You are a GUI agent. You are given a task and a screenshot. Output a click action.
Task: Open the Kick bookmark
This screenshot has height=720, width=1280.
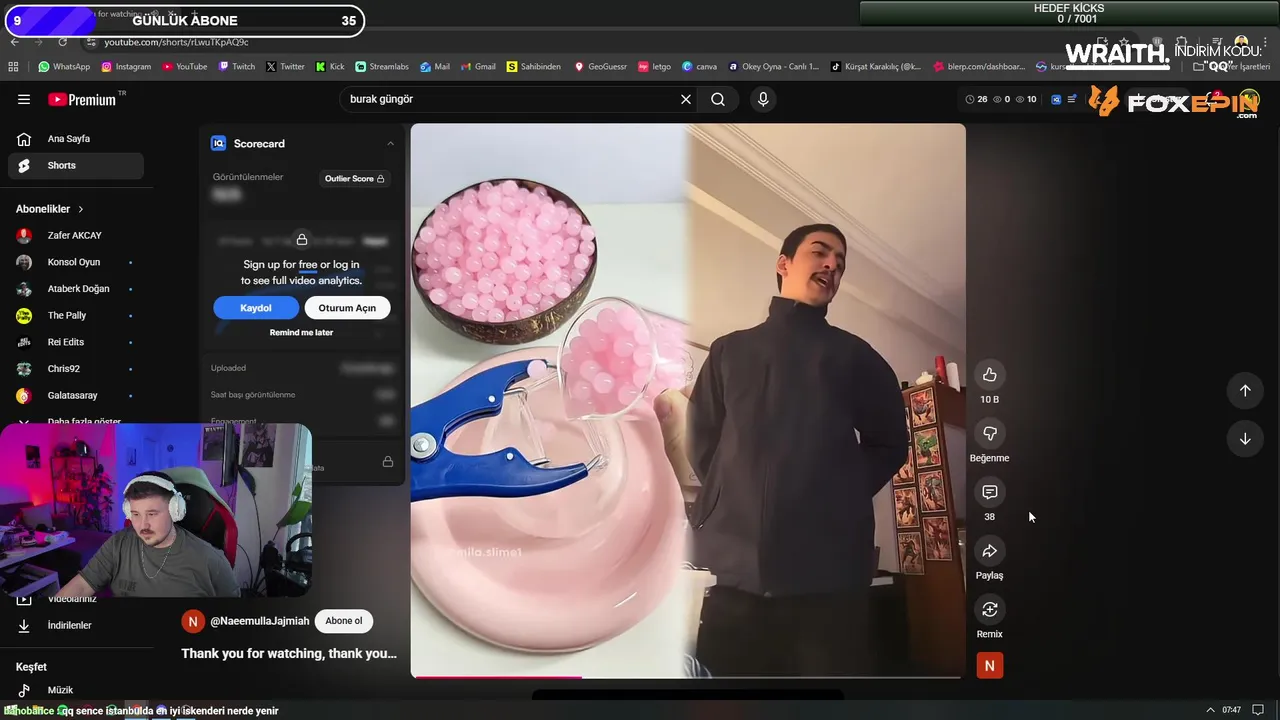(x=330, y=67)
